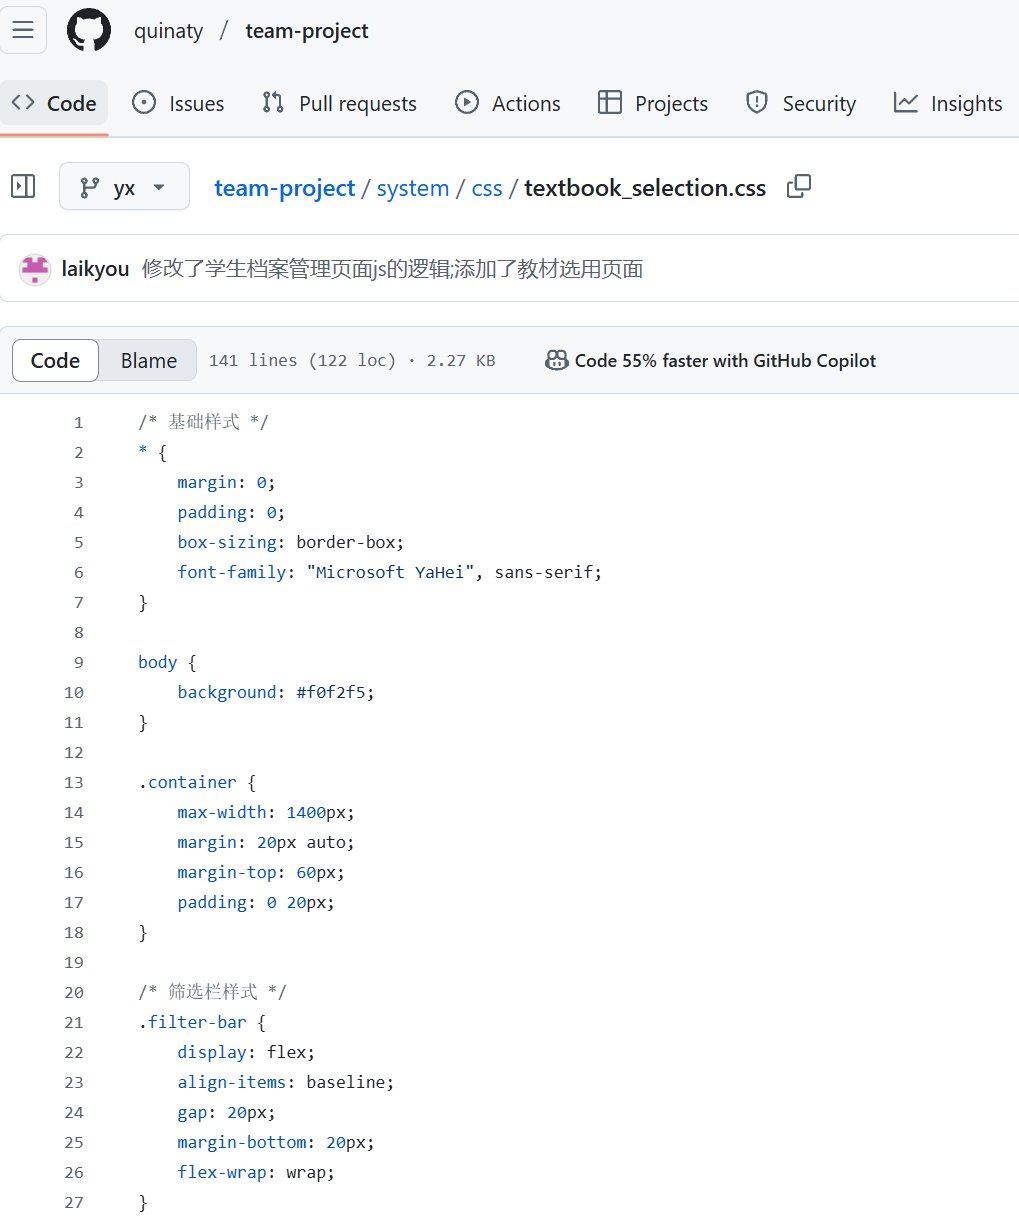Click the GitHub logo icon

coord(89,30)
